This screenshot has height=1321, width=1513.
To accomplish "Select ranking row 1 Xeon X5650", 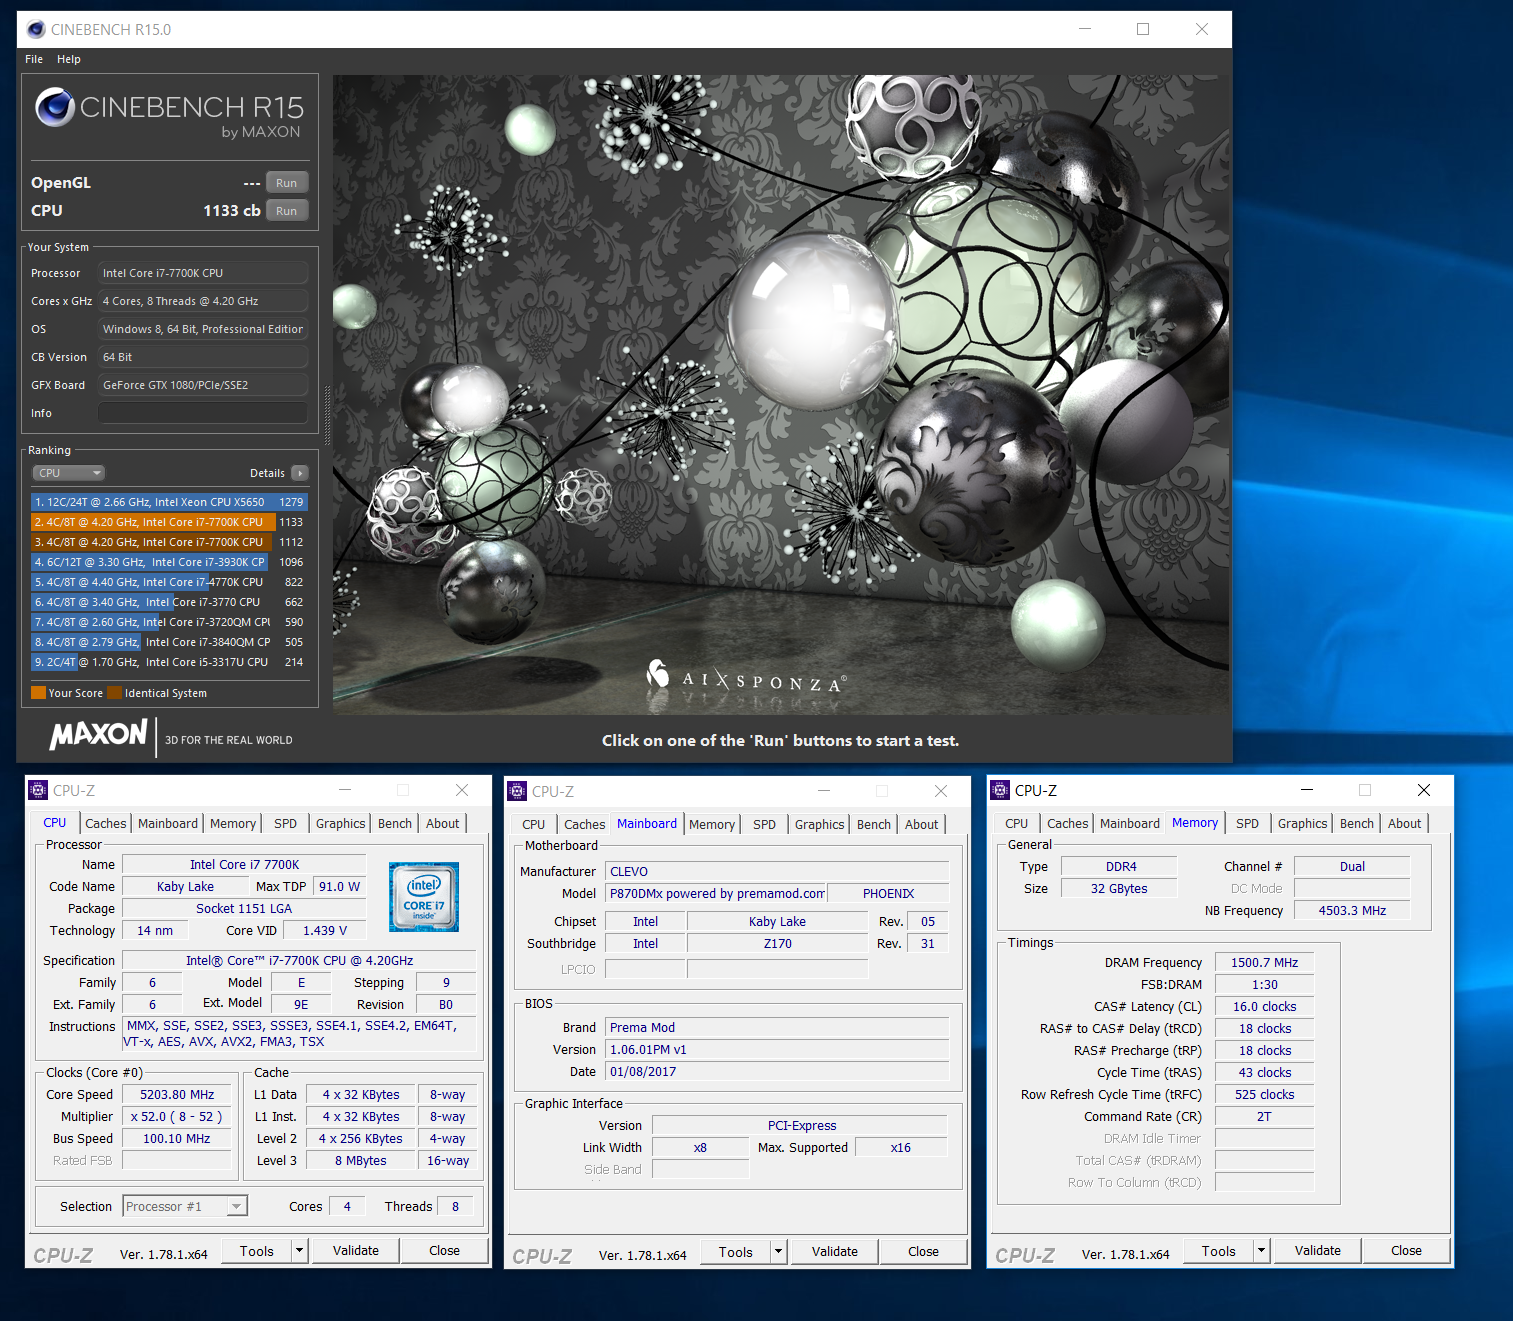I will pyautogui.click(x=169, y=502).
